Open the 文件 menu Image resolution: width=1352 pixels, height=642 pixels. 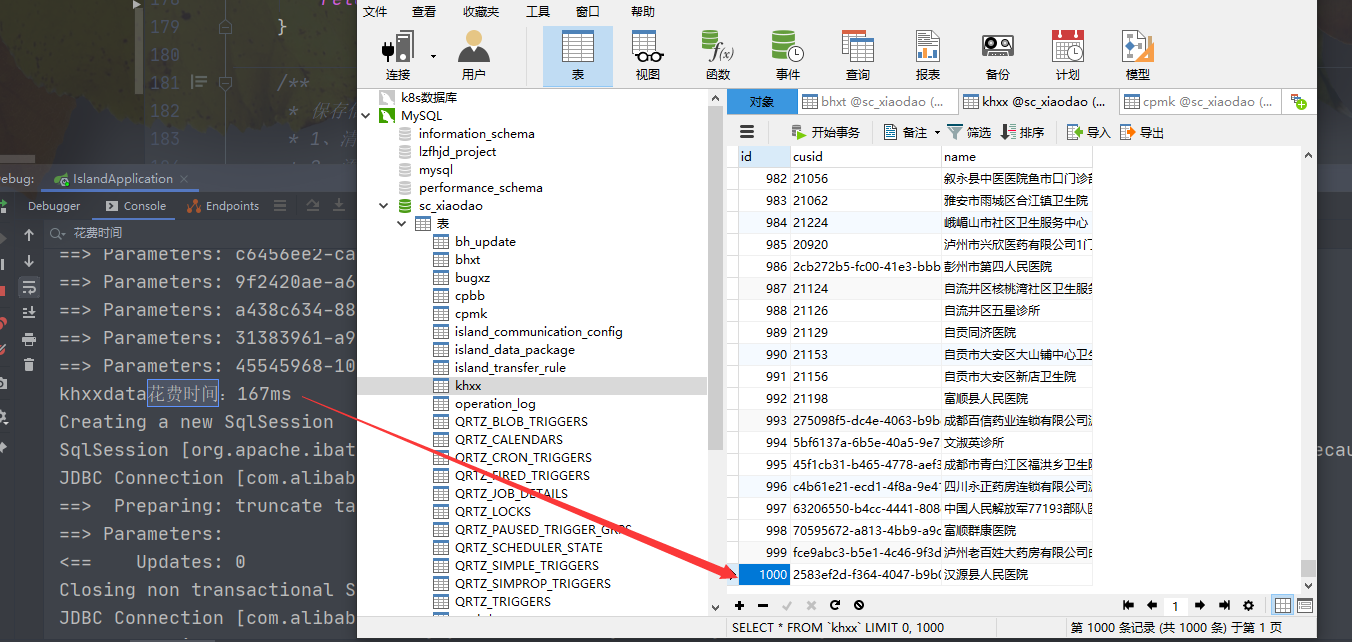coord(375,11)
